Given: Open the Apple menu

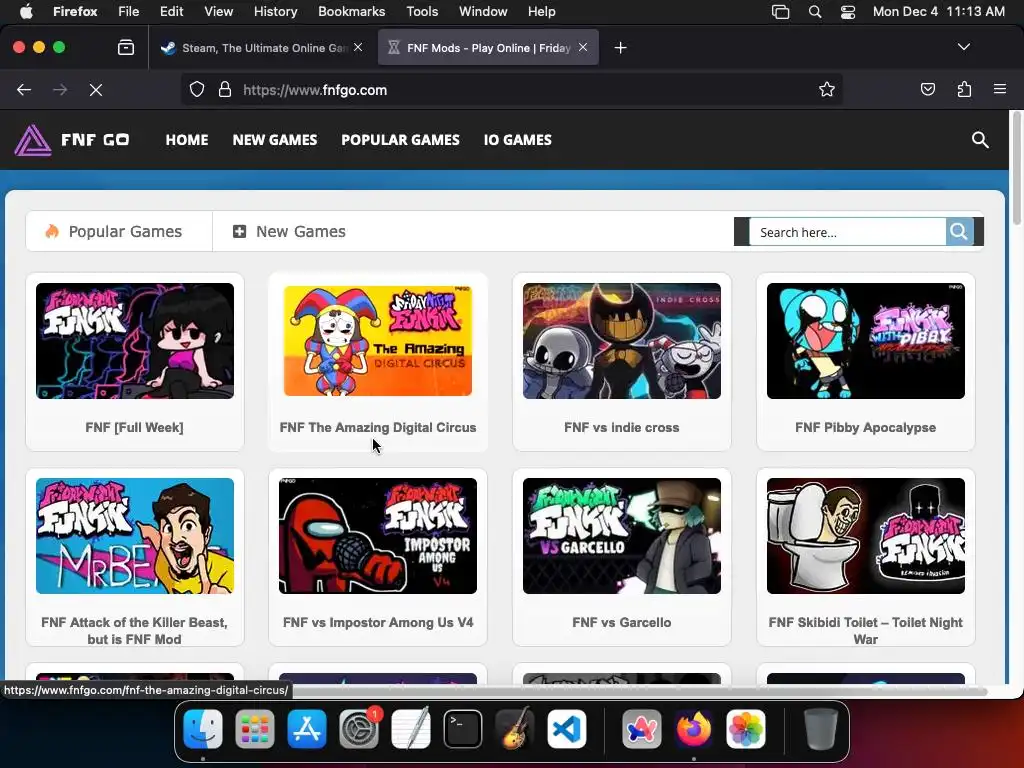Looking at the screenshot, I should [x=26, y=12].
